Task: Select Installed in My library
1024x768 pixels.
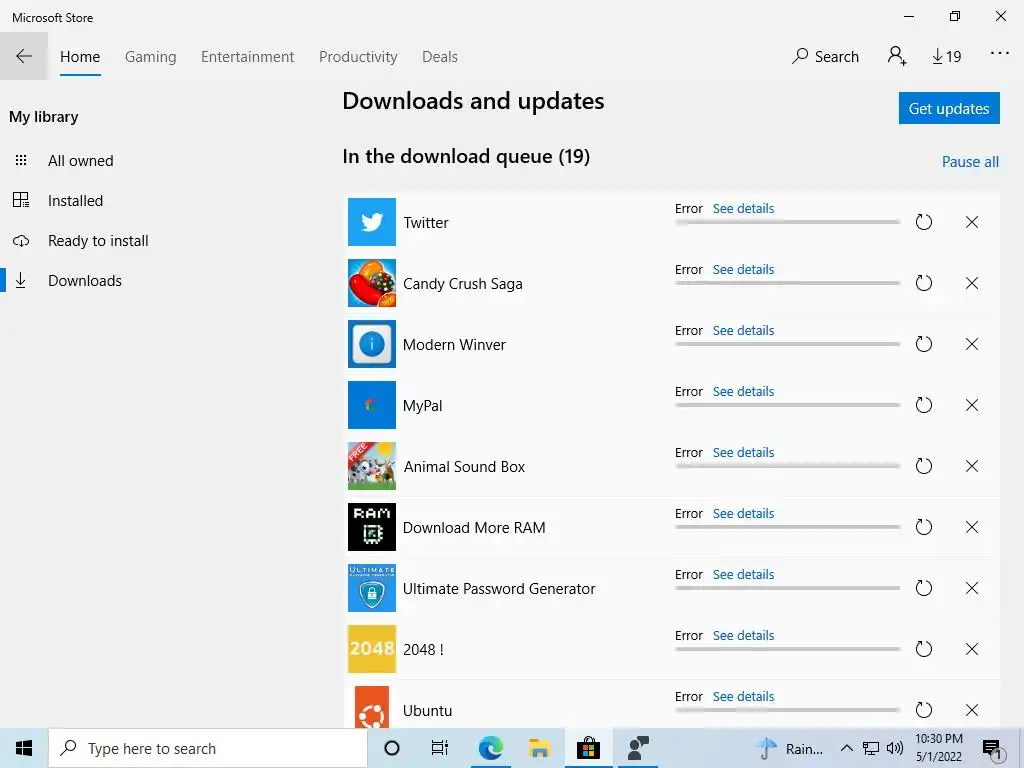Action: click(x=75, y=200)
